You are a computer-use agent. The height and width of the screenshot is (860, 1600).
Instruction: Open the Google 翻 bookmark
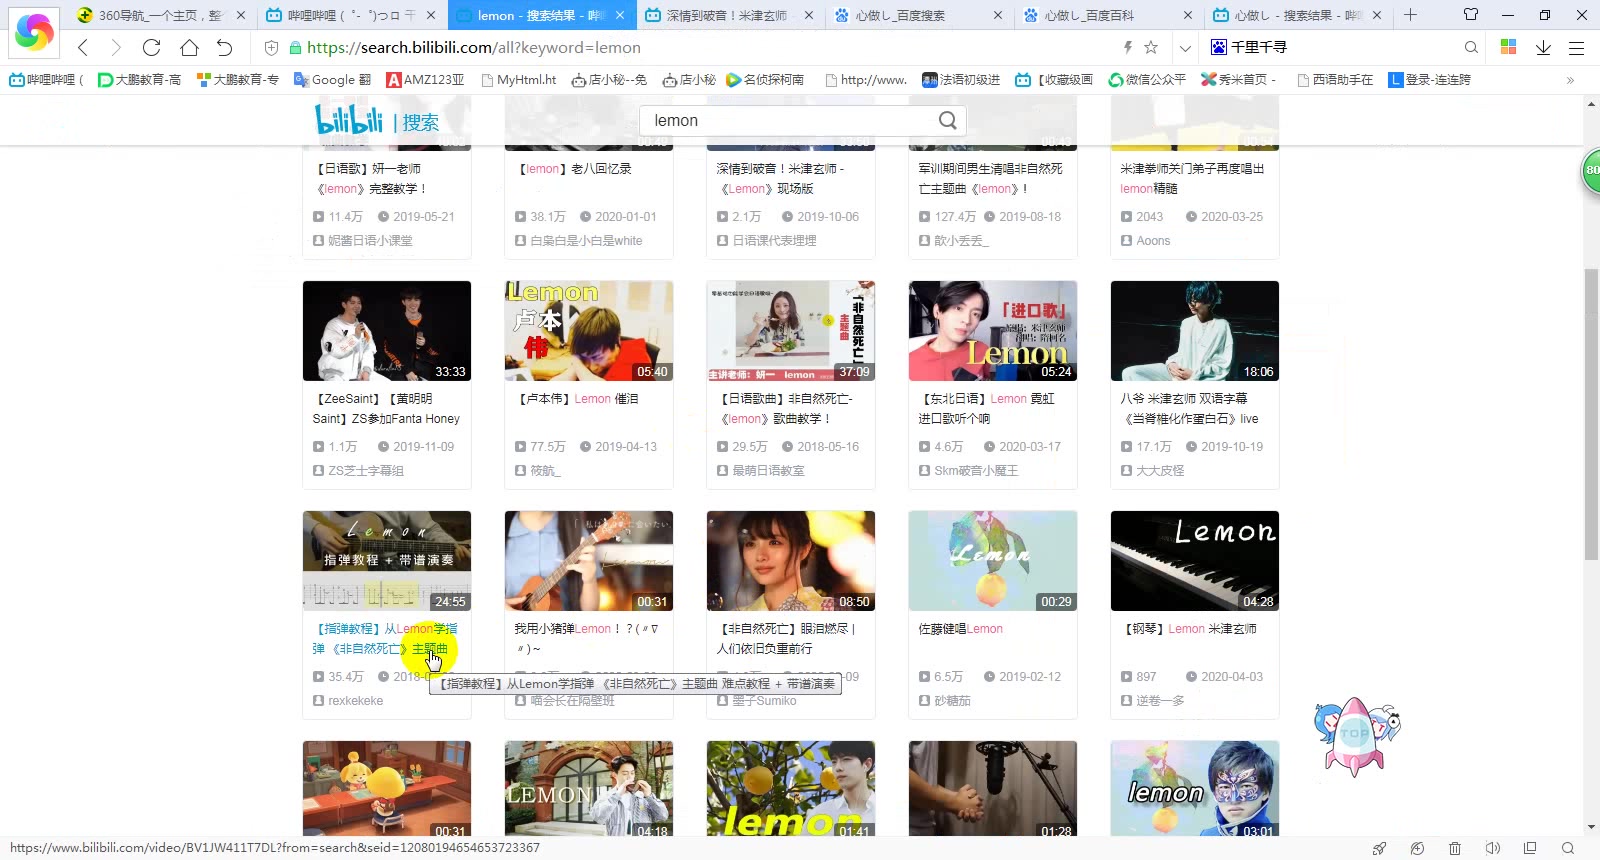tap(332, 80)
